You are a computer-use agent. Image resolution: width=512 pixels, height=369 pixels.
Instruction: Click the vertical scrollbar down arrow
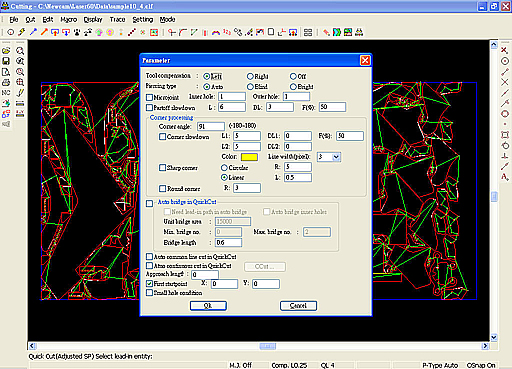[x=494, y=337]
